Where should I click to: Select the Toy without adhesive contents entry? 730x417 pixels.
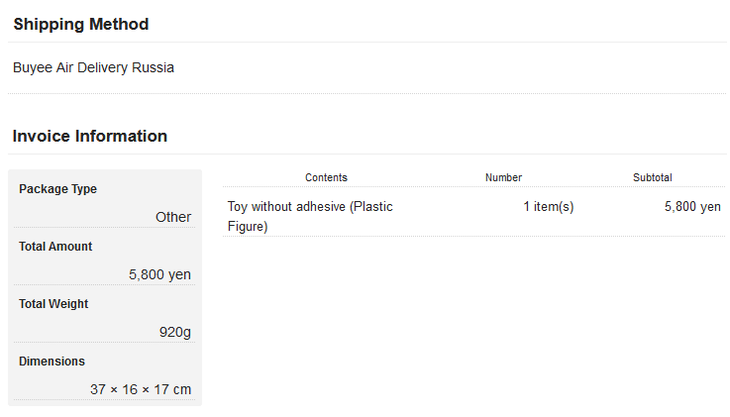coord(310,216)
